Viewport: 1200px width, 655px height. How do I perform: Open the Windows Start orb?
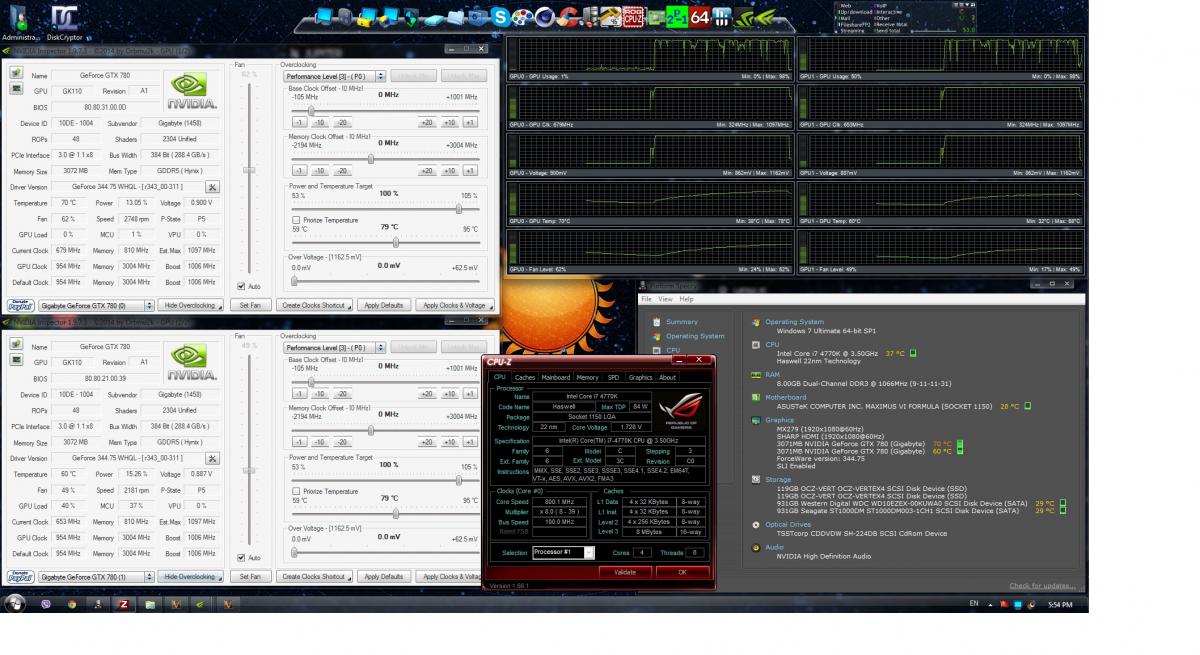pyautogui.click(x=15, y=603)
